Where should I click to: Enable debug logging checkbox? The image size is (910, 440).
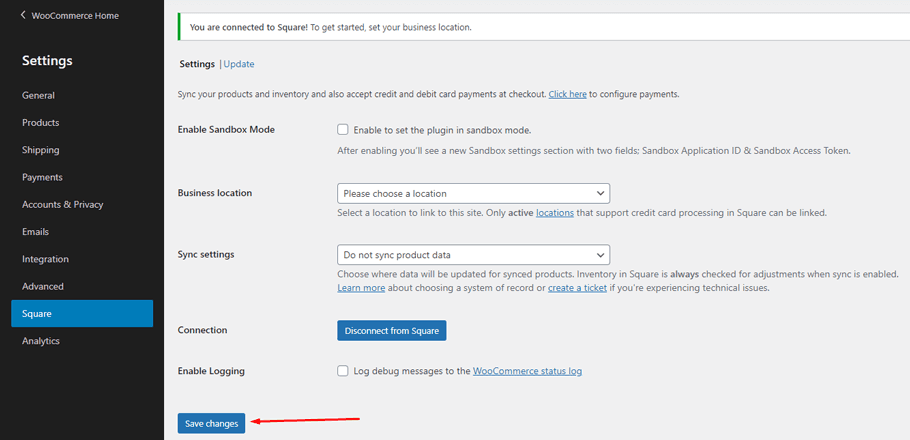pyautogui.click(x=343, y=371)
